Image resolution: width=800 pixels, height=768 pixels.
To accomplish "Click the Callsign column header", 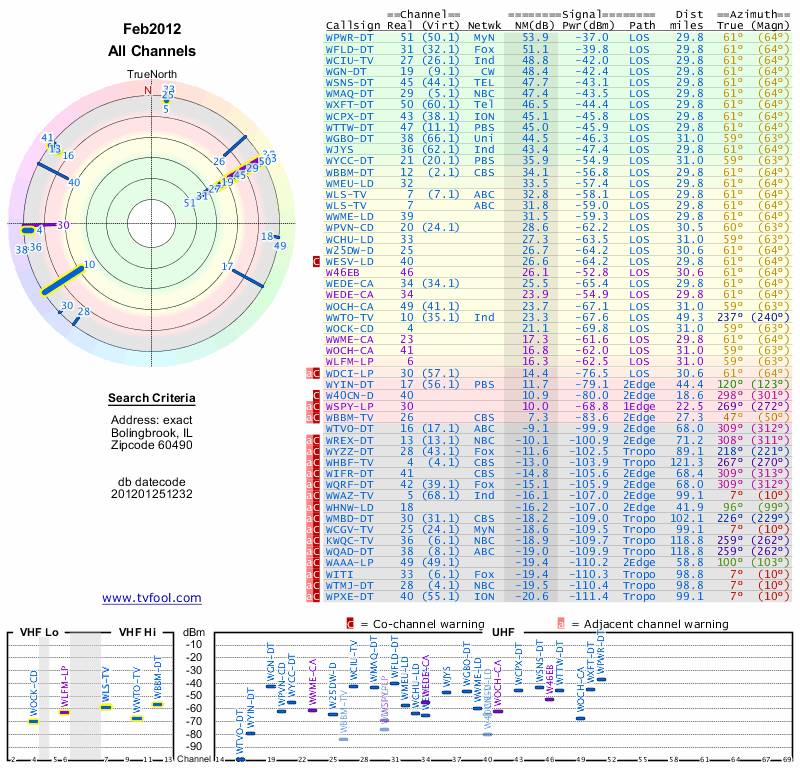I will (353, 24).
